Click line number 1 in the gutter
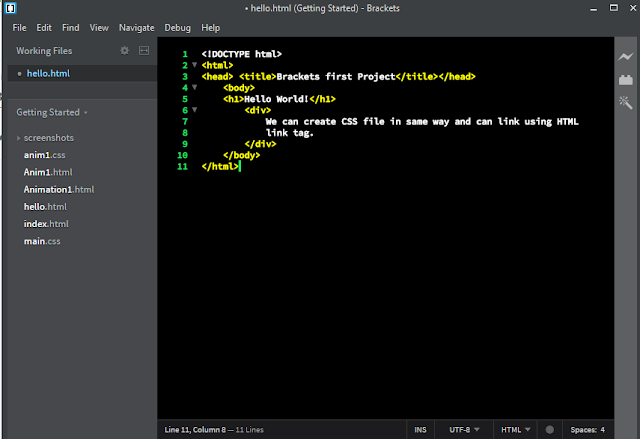Screen dimensions: 640x439 185,54
